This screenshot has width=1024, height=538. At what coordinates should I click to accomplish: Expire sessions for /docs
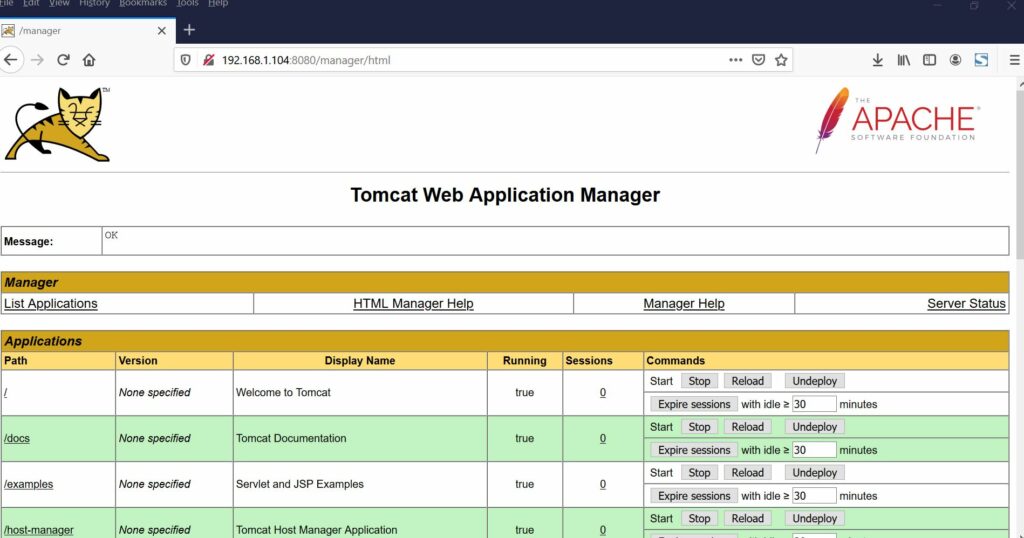pyautogui.click(x=694, y=450)
